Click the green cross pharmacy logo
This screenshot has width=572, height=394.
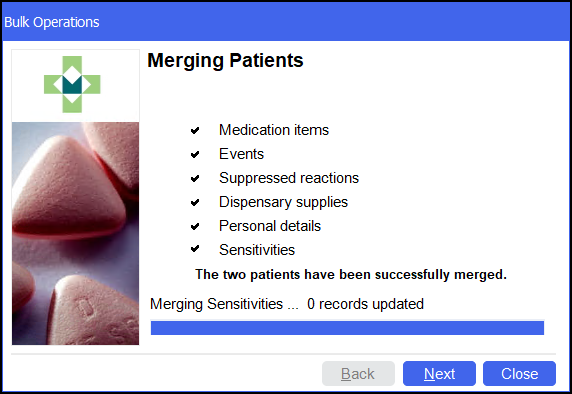[72, 84]
